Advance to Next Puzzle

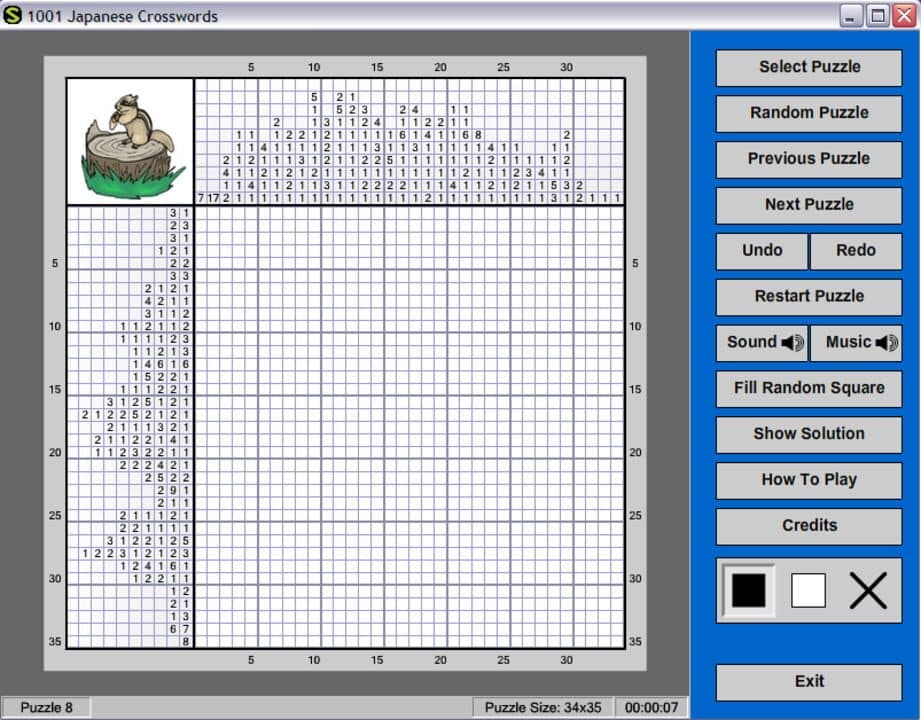809,204
